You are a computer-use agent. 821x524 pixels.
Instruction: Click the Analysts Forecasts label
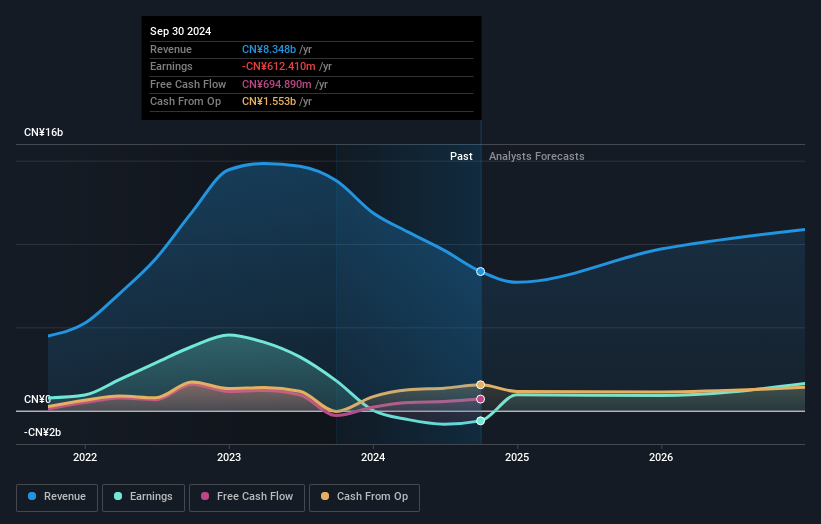coord(537,156)
